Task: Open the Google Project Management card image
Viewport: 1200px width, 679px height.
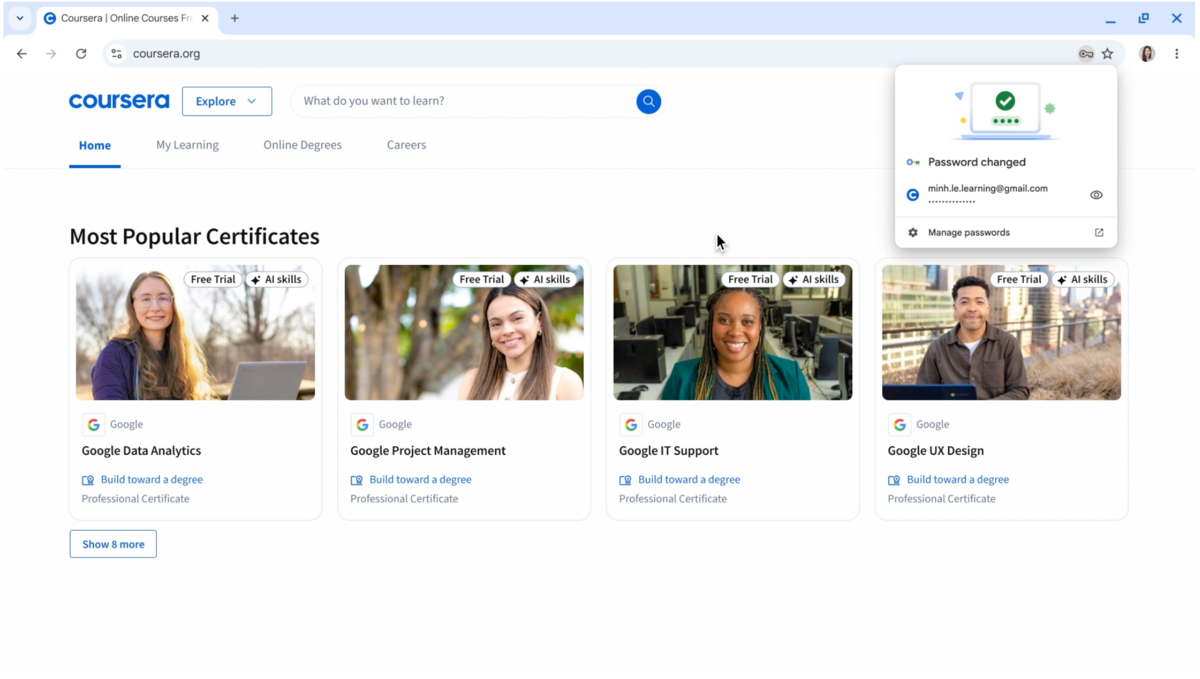Action: [464, 332]
